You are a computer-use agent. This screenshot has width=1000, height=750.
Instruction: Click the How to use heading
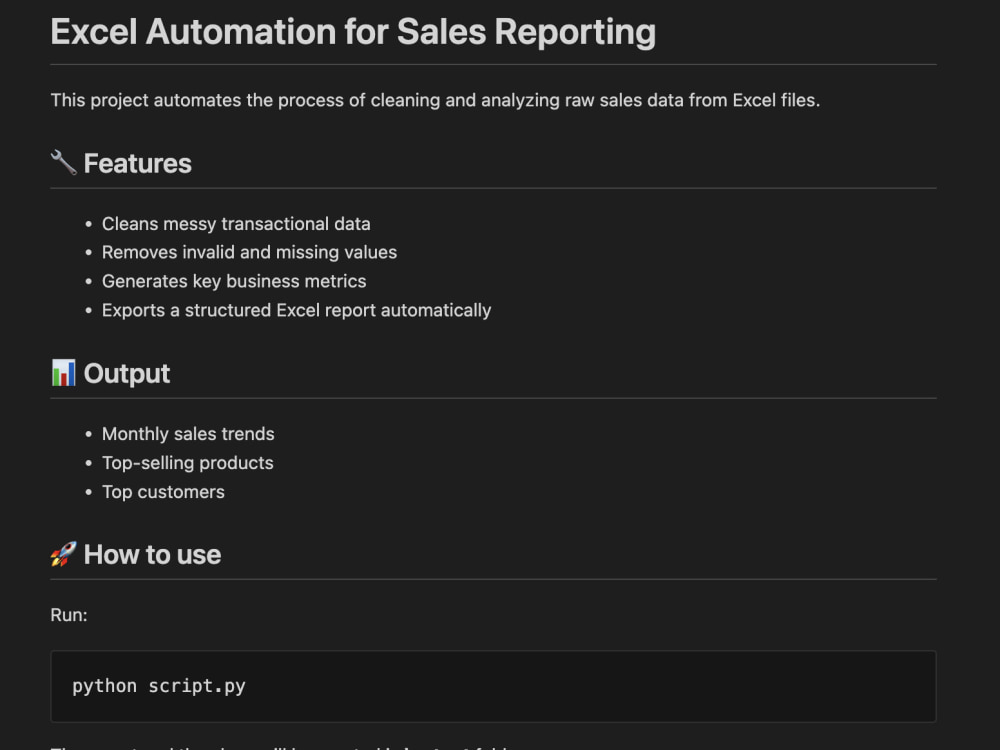click(x=152, y=555)
